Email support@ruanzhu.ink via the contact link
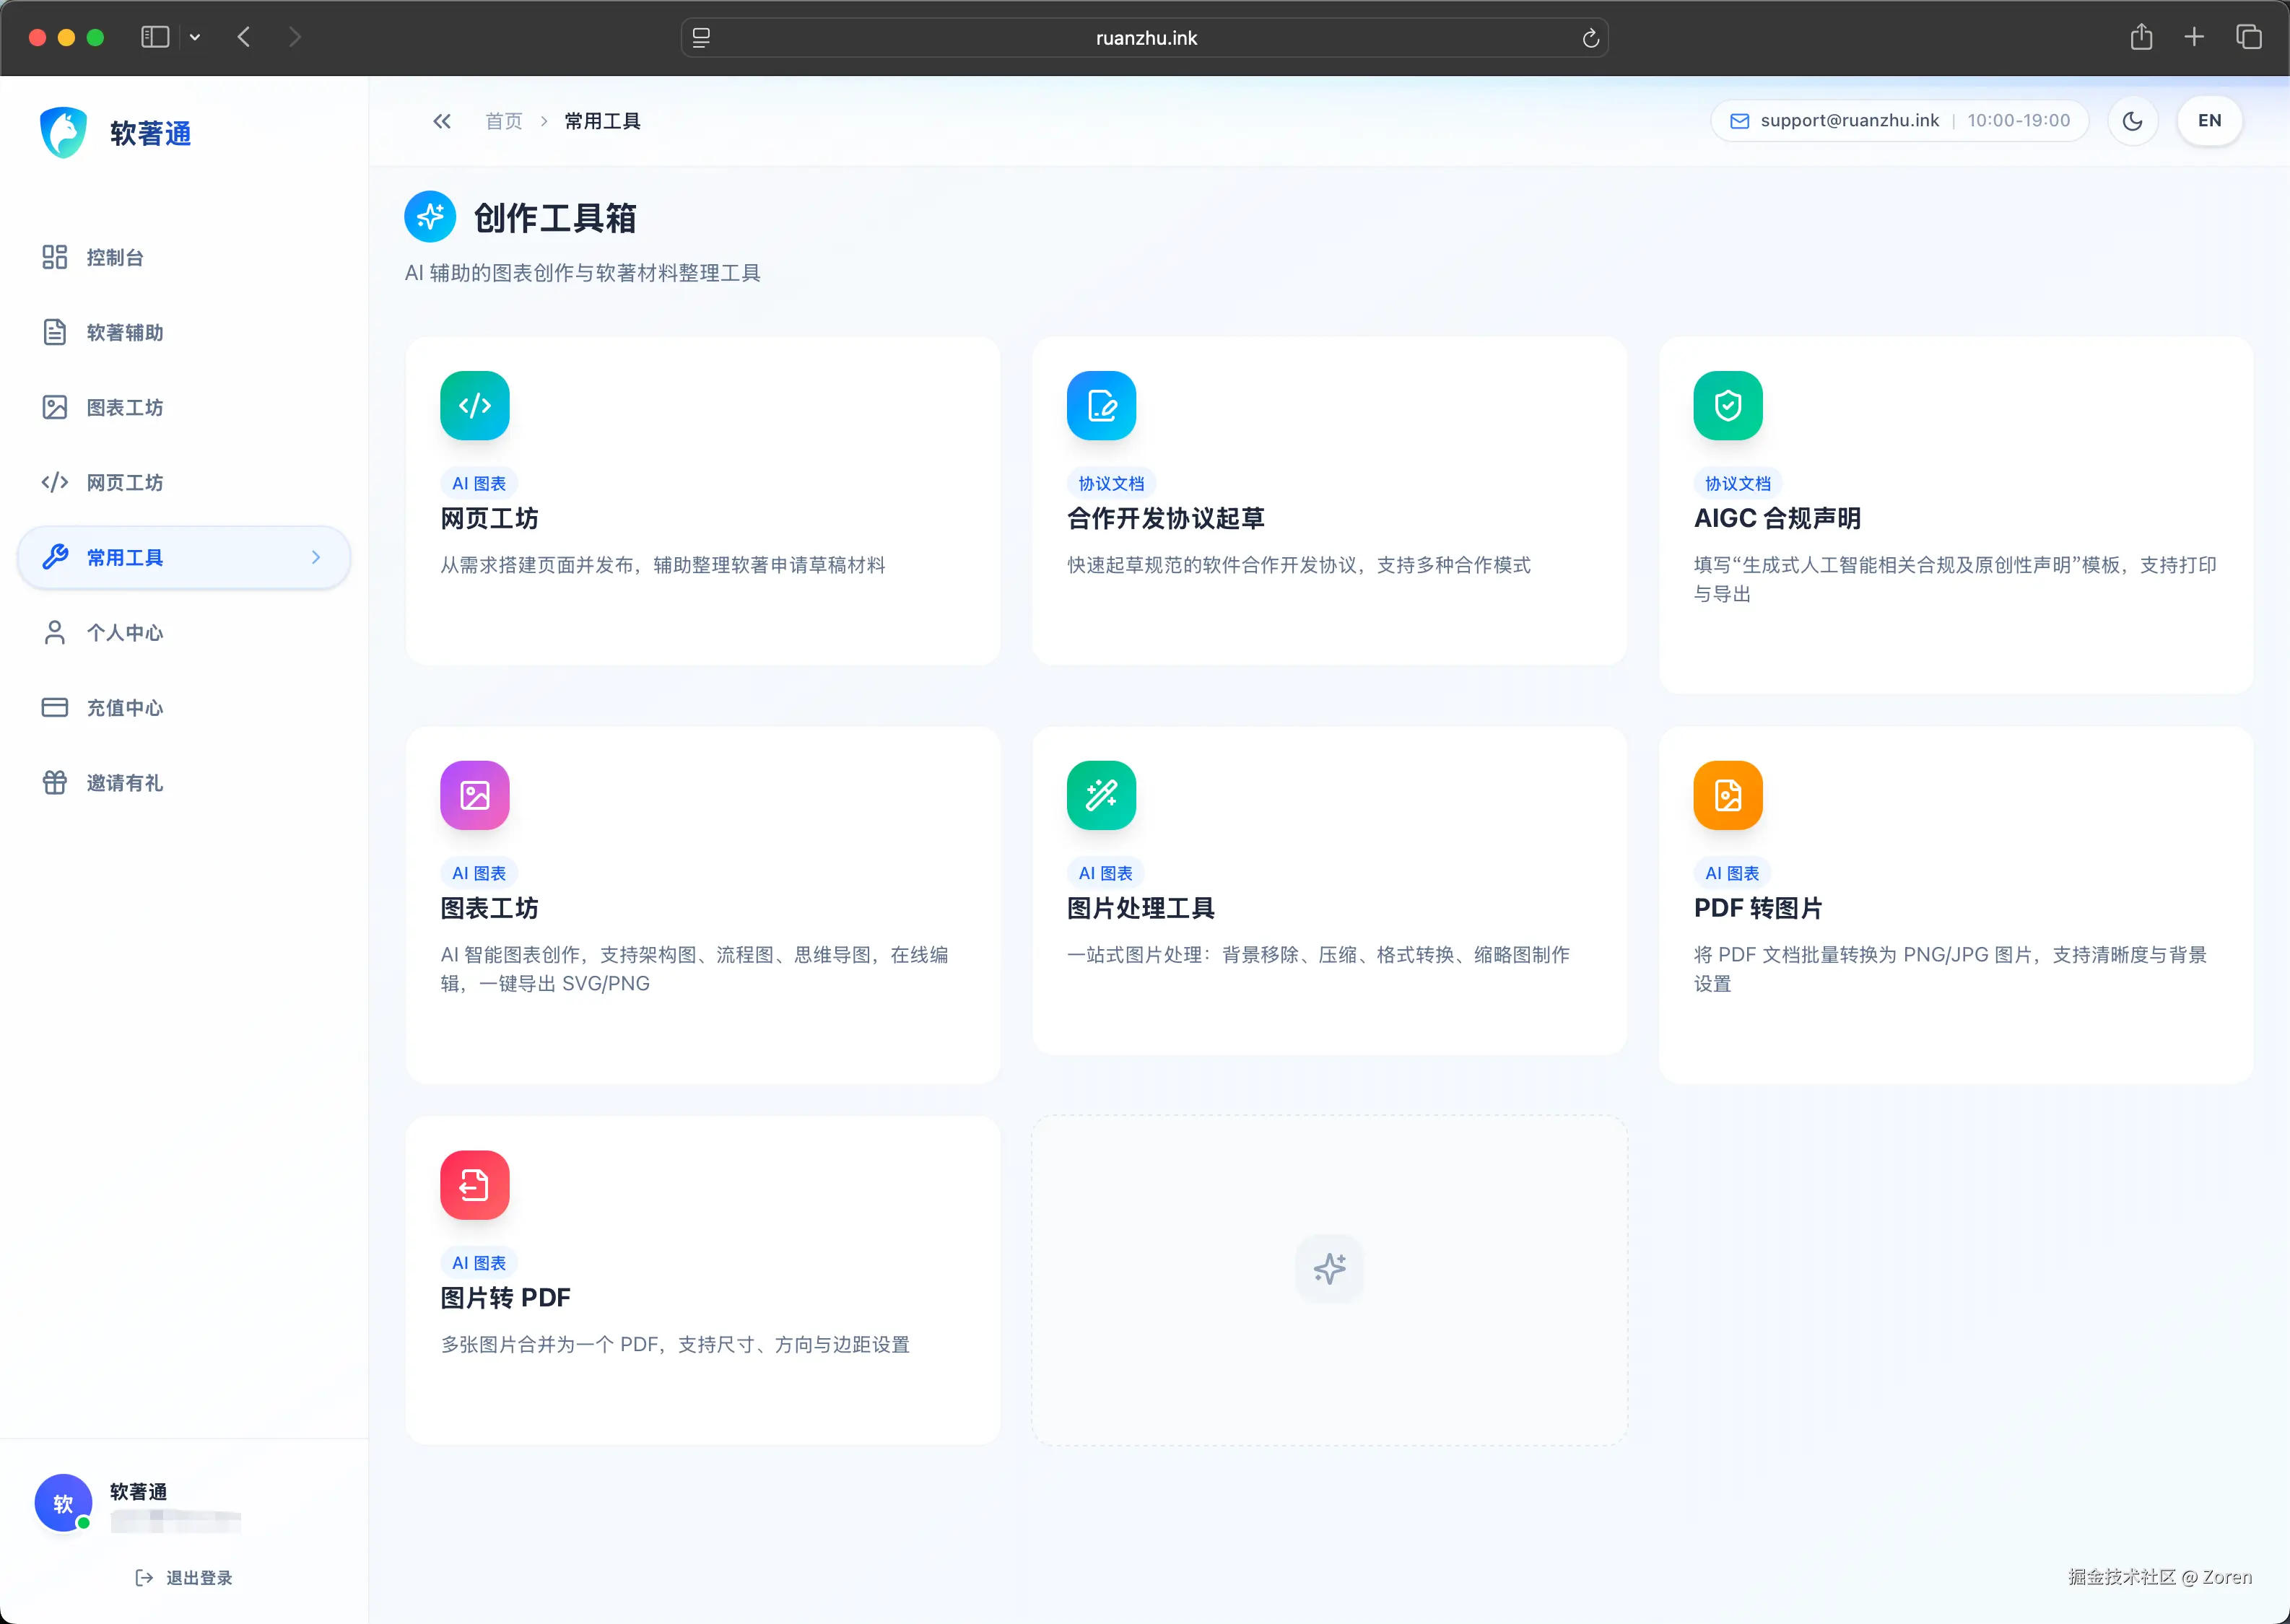 click(1849, 120)
